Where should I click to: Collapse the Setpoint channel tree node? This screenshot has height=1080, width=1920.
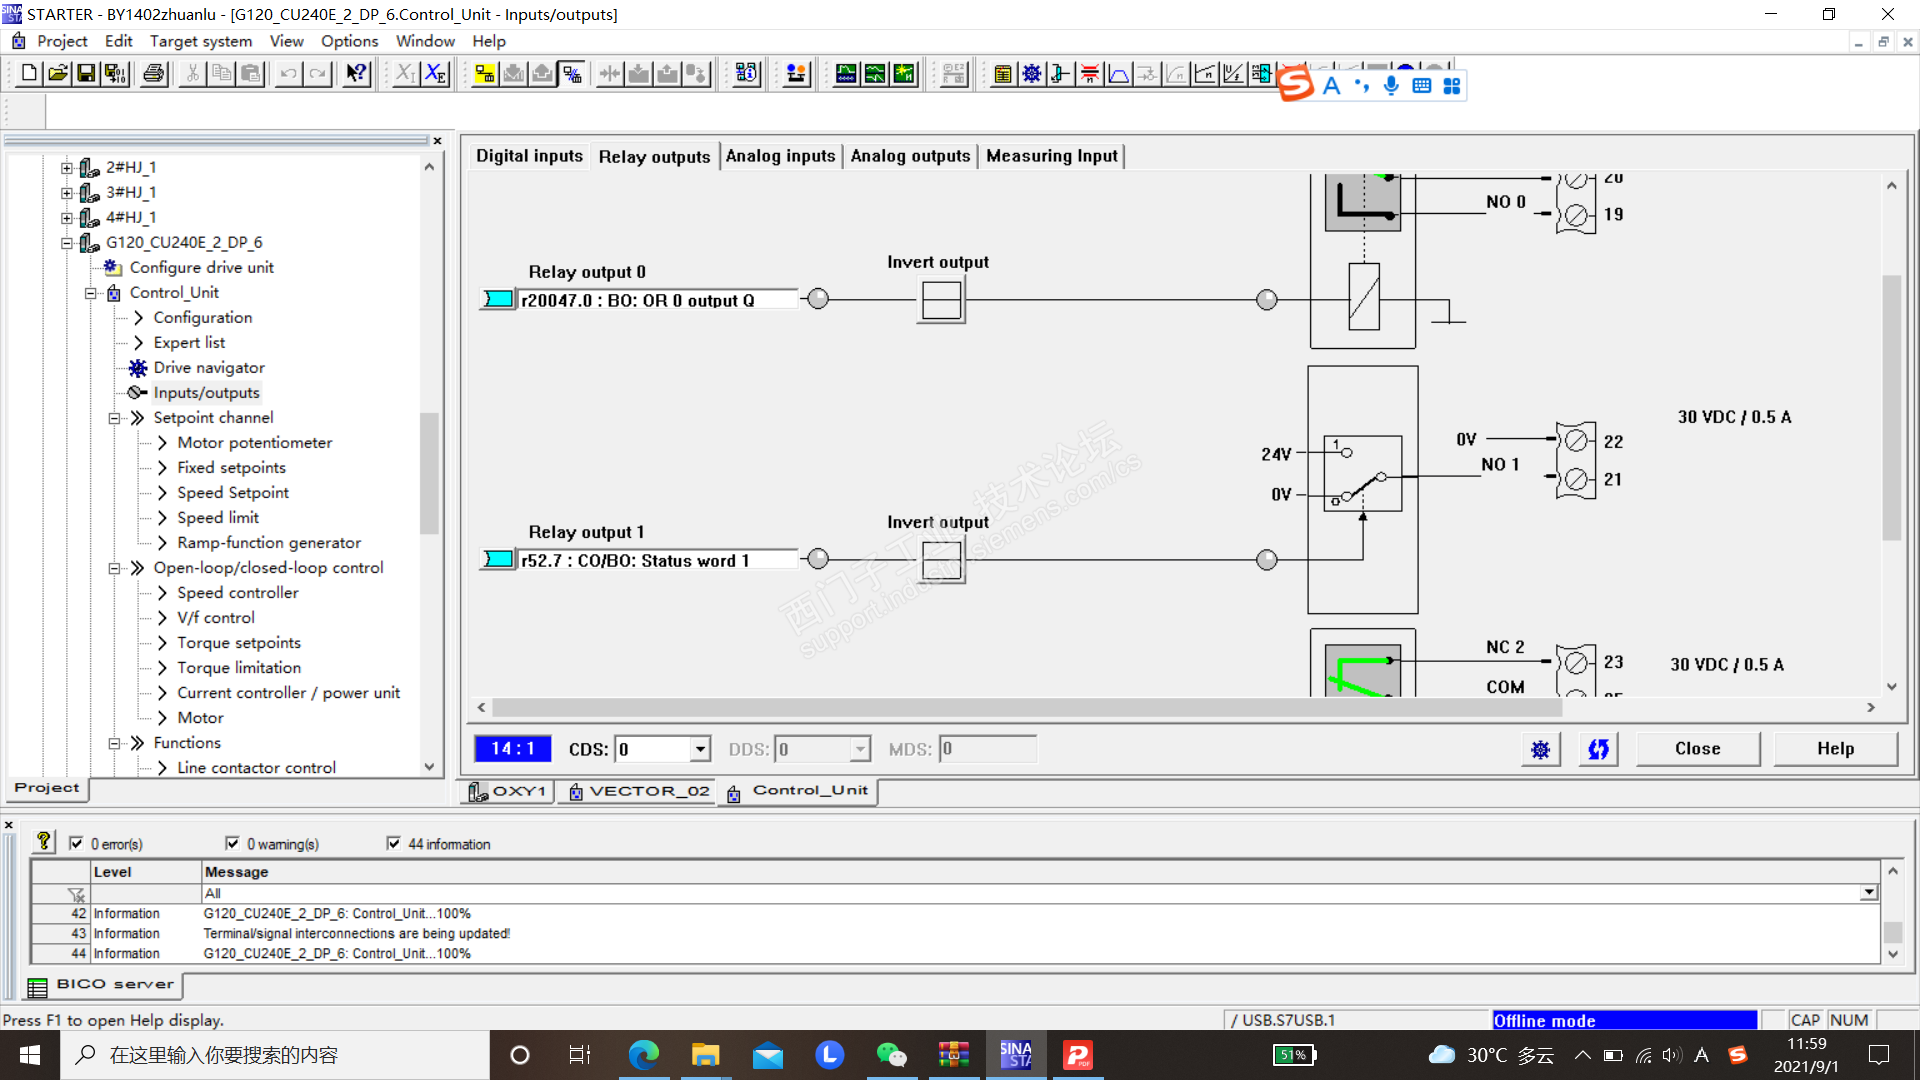click(x=114, y=418)
